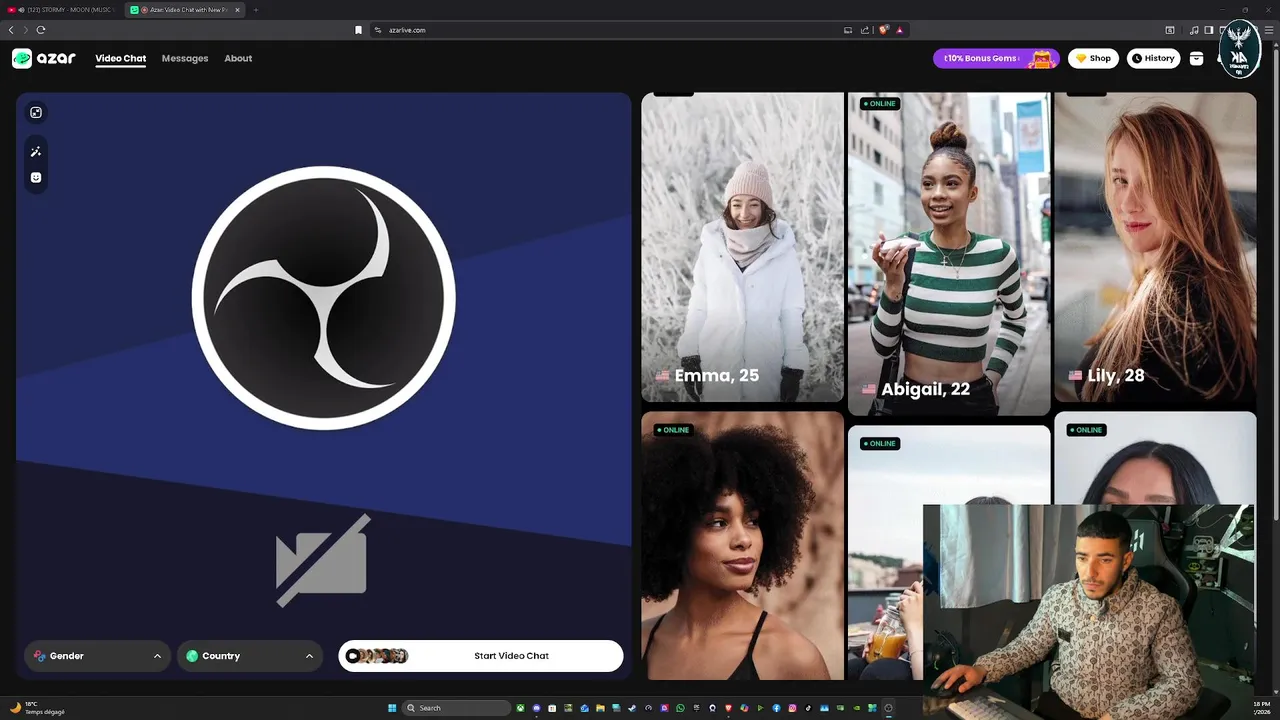The image size is (1280, 720).
Task: Open the Shop button
Action: click(x=1093, y=58)
